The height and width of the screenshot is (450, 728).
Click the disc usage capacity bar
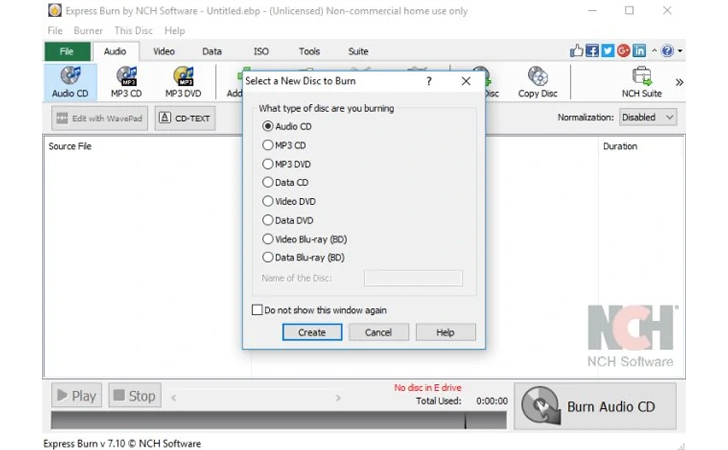(279, 420)
